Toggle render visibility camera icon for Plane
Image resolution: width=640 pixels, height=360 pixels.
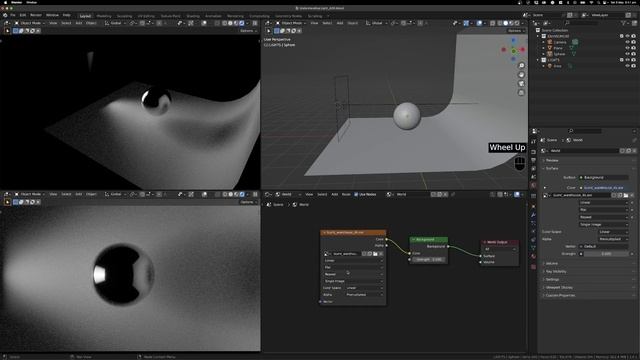[x=633, y=48]
